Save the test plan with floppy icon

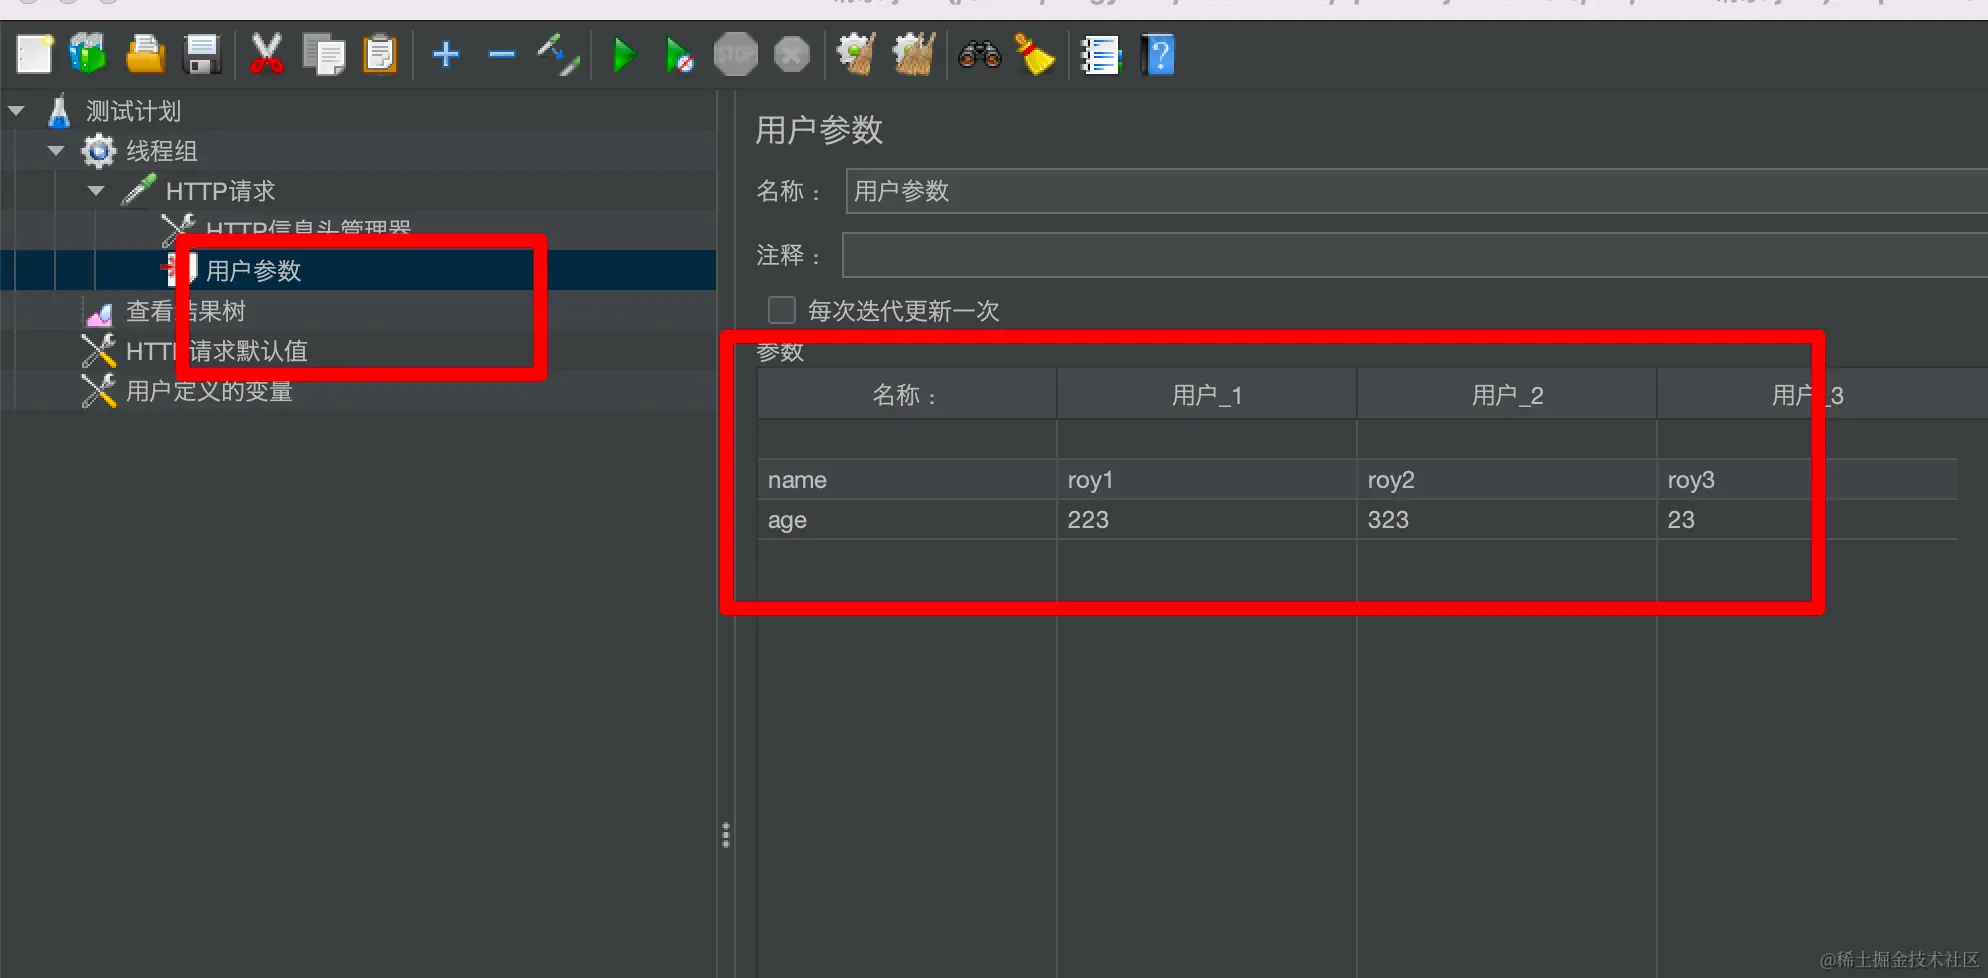(202, 54)
